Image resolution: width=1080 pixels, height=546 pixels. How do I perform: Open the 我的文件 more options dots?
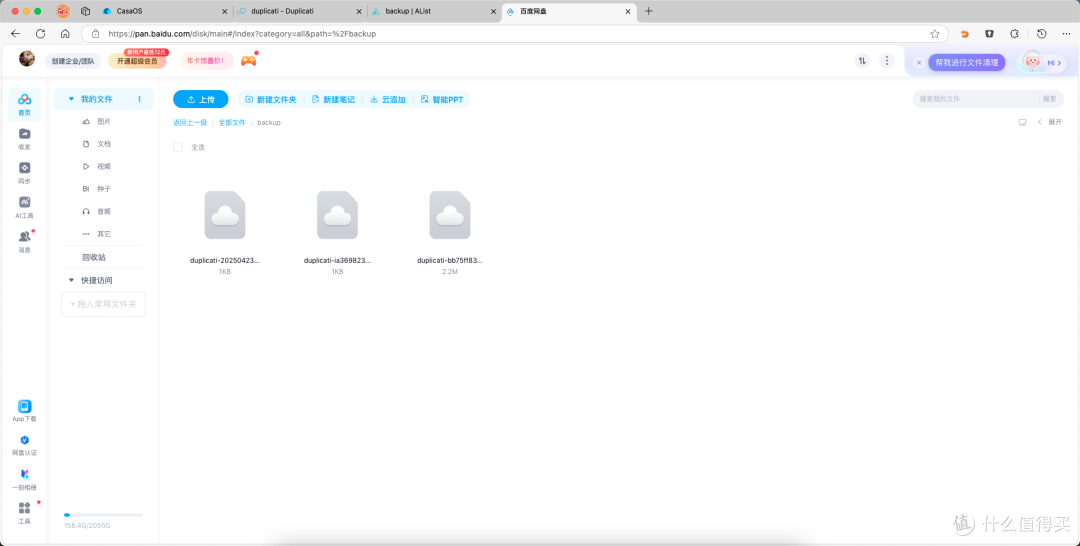click(x=139, y=99)
